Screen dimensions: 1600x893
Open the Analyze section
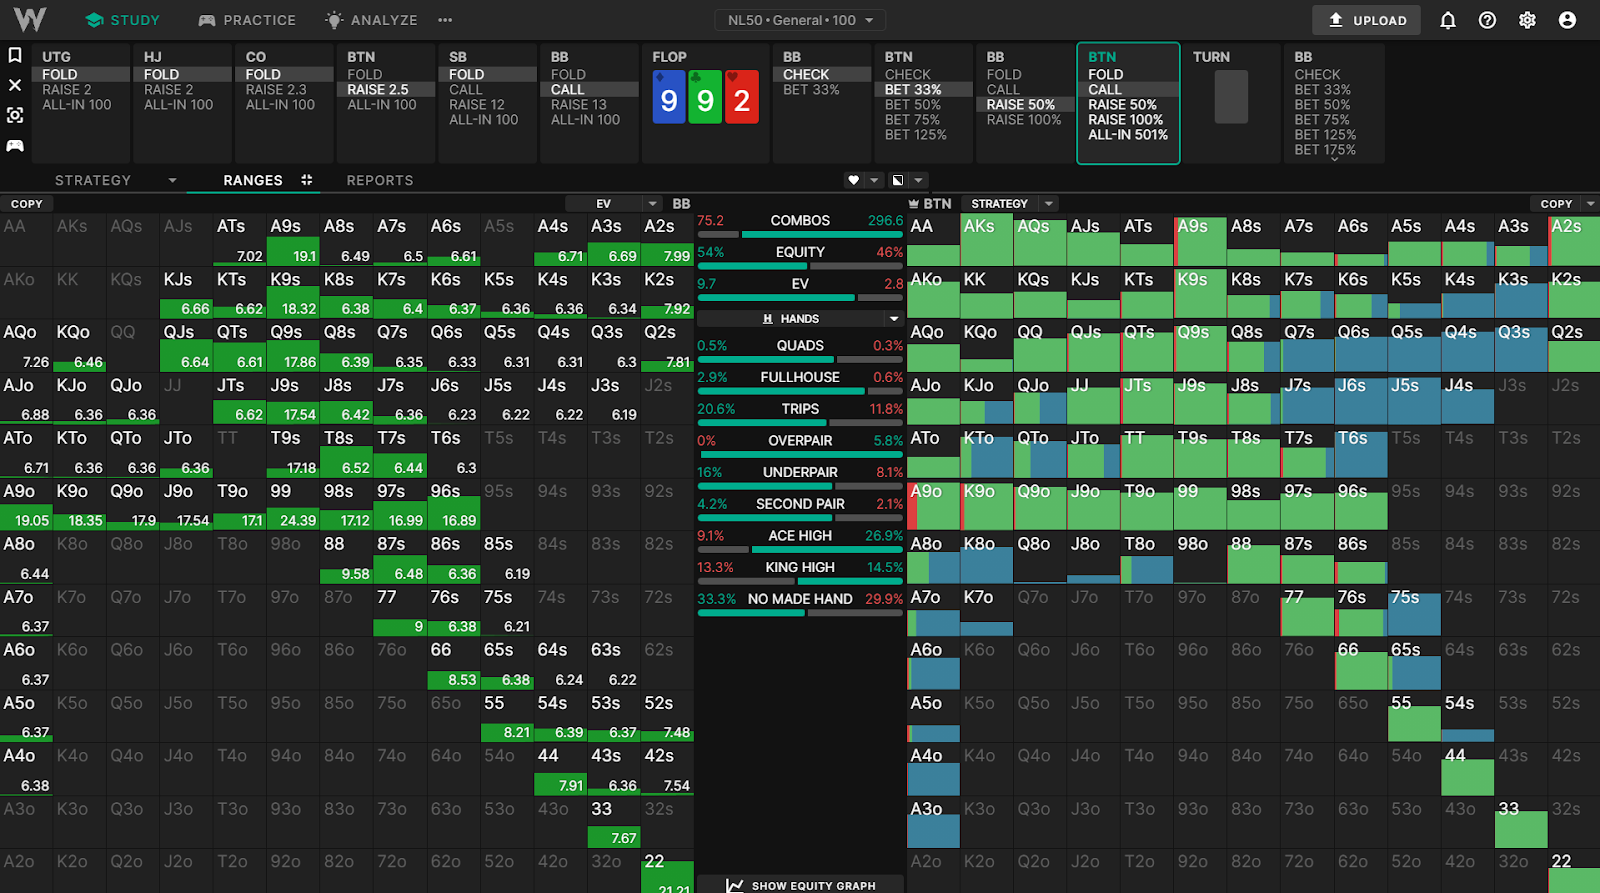coord(372,20)
